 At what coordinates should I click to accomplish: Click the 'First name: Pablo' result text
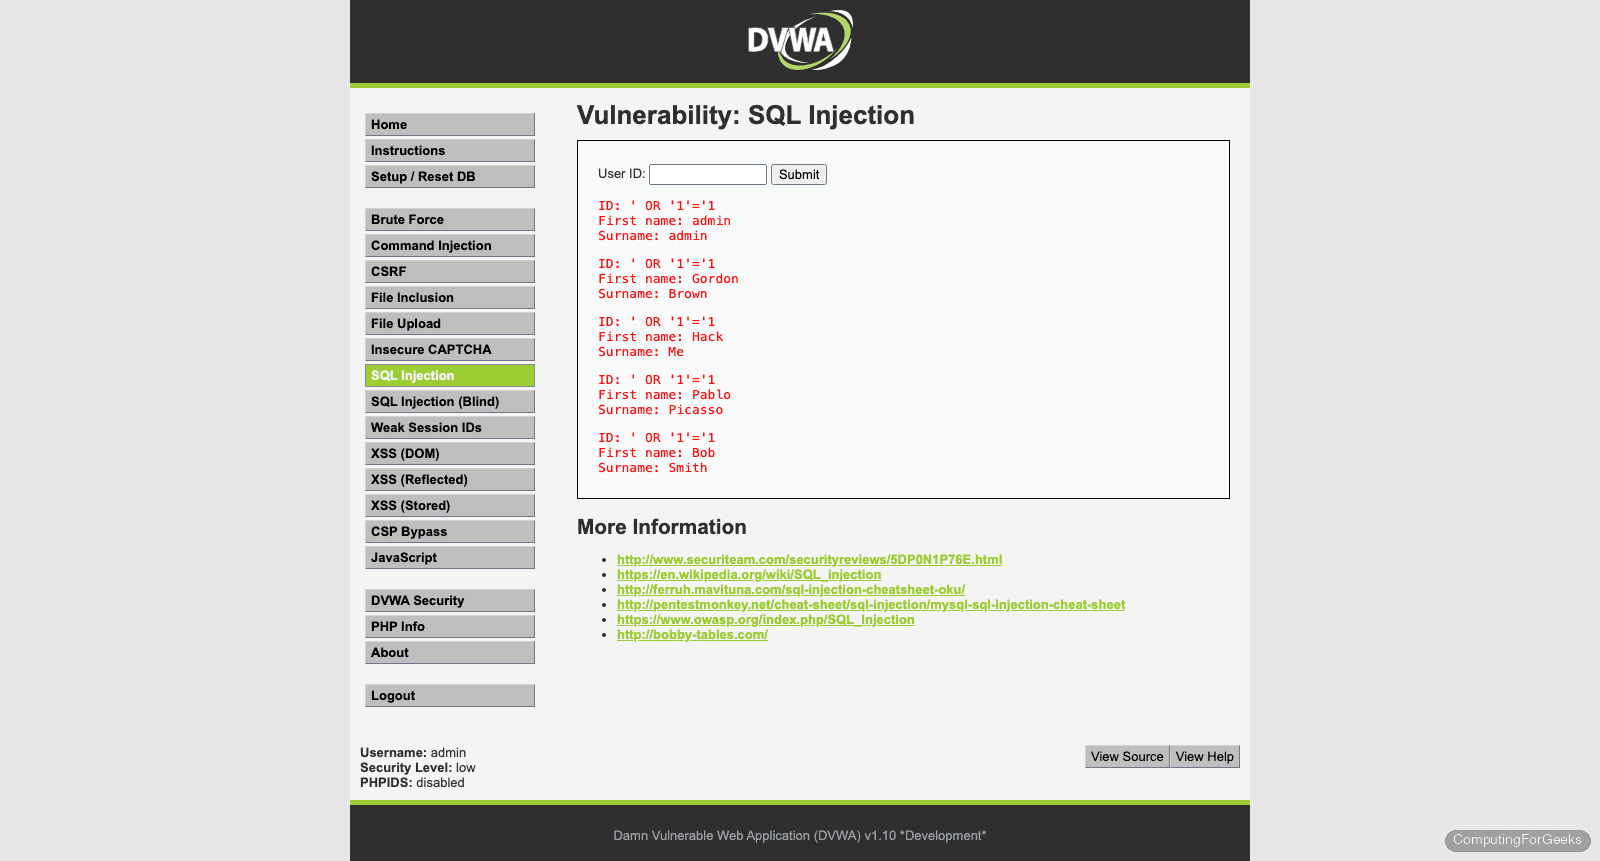pyautogui.click(x=664, y=395)
